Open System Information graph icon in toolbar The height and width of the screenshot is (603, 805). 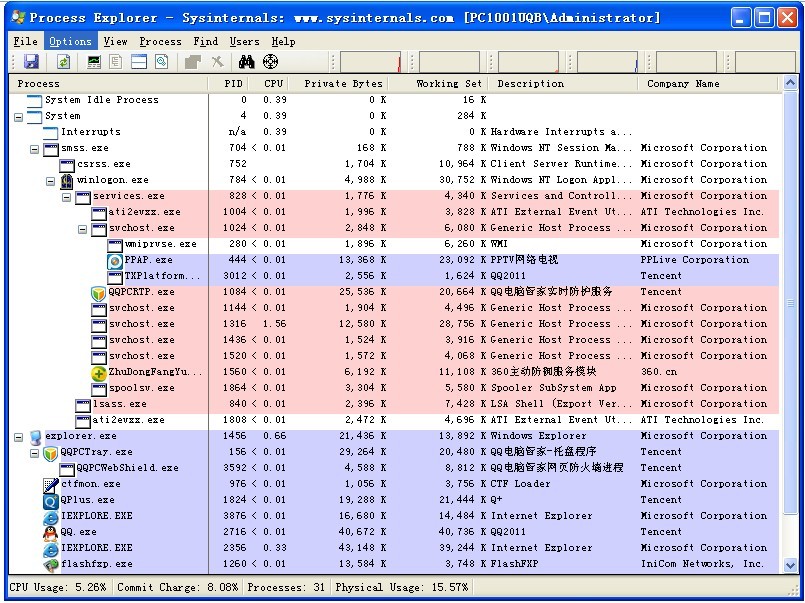[x=94, y=62]
